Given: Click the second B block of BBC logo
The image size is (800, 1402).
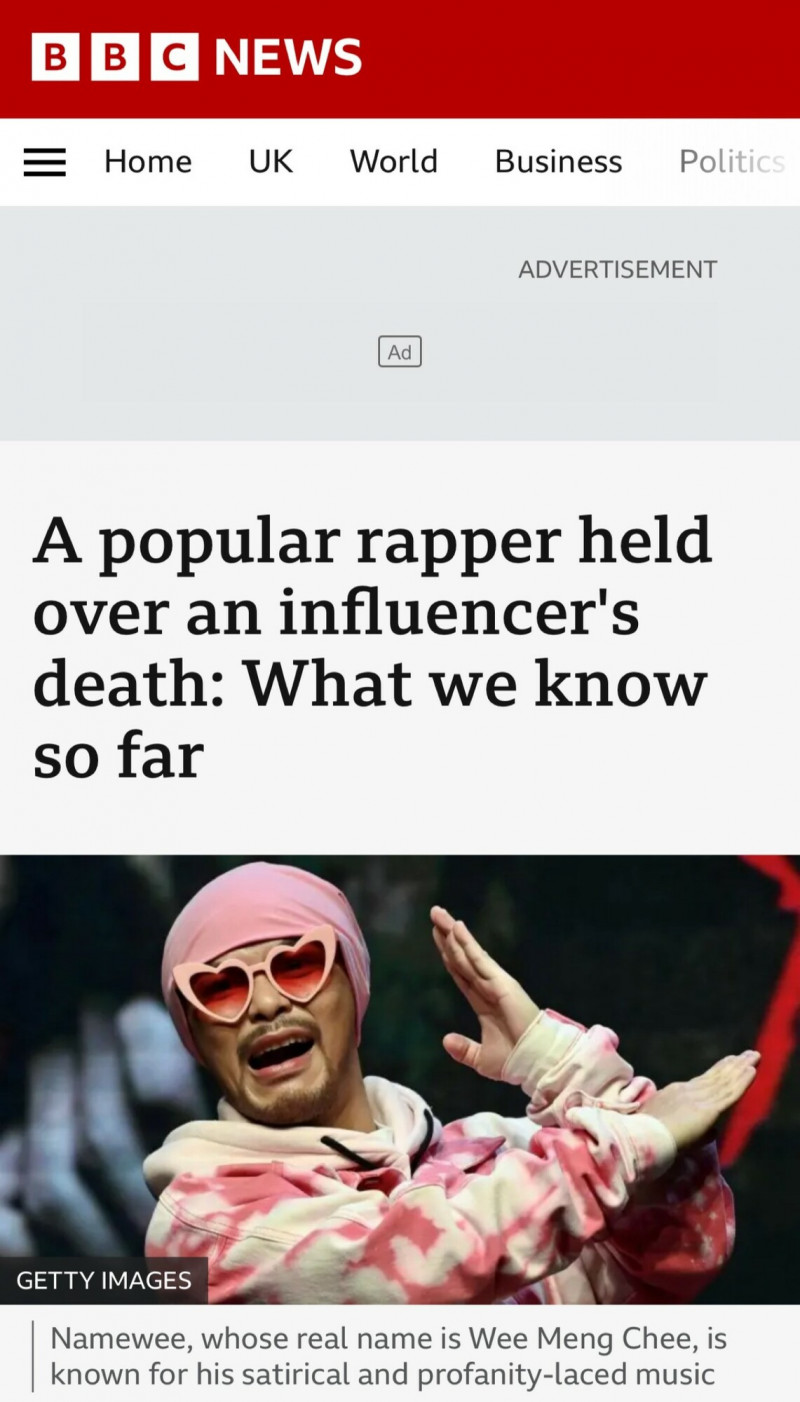Looking at the screenshot, I should click(115, 57).
